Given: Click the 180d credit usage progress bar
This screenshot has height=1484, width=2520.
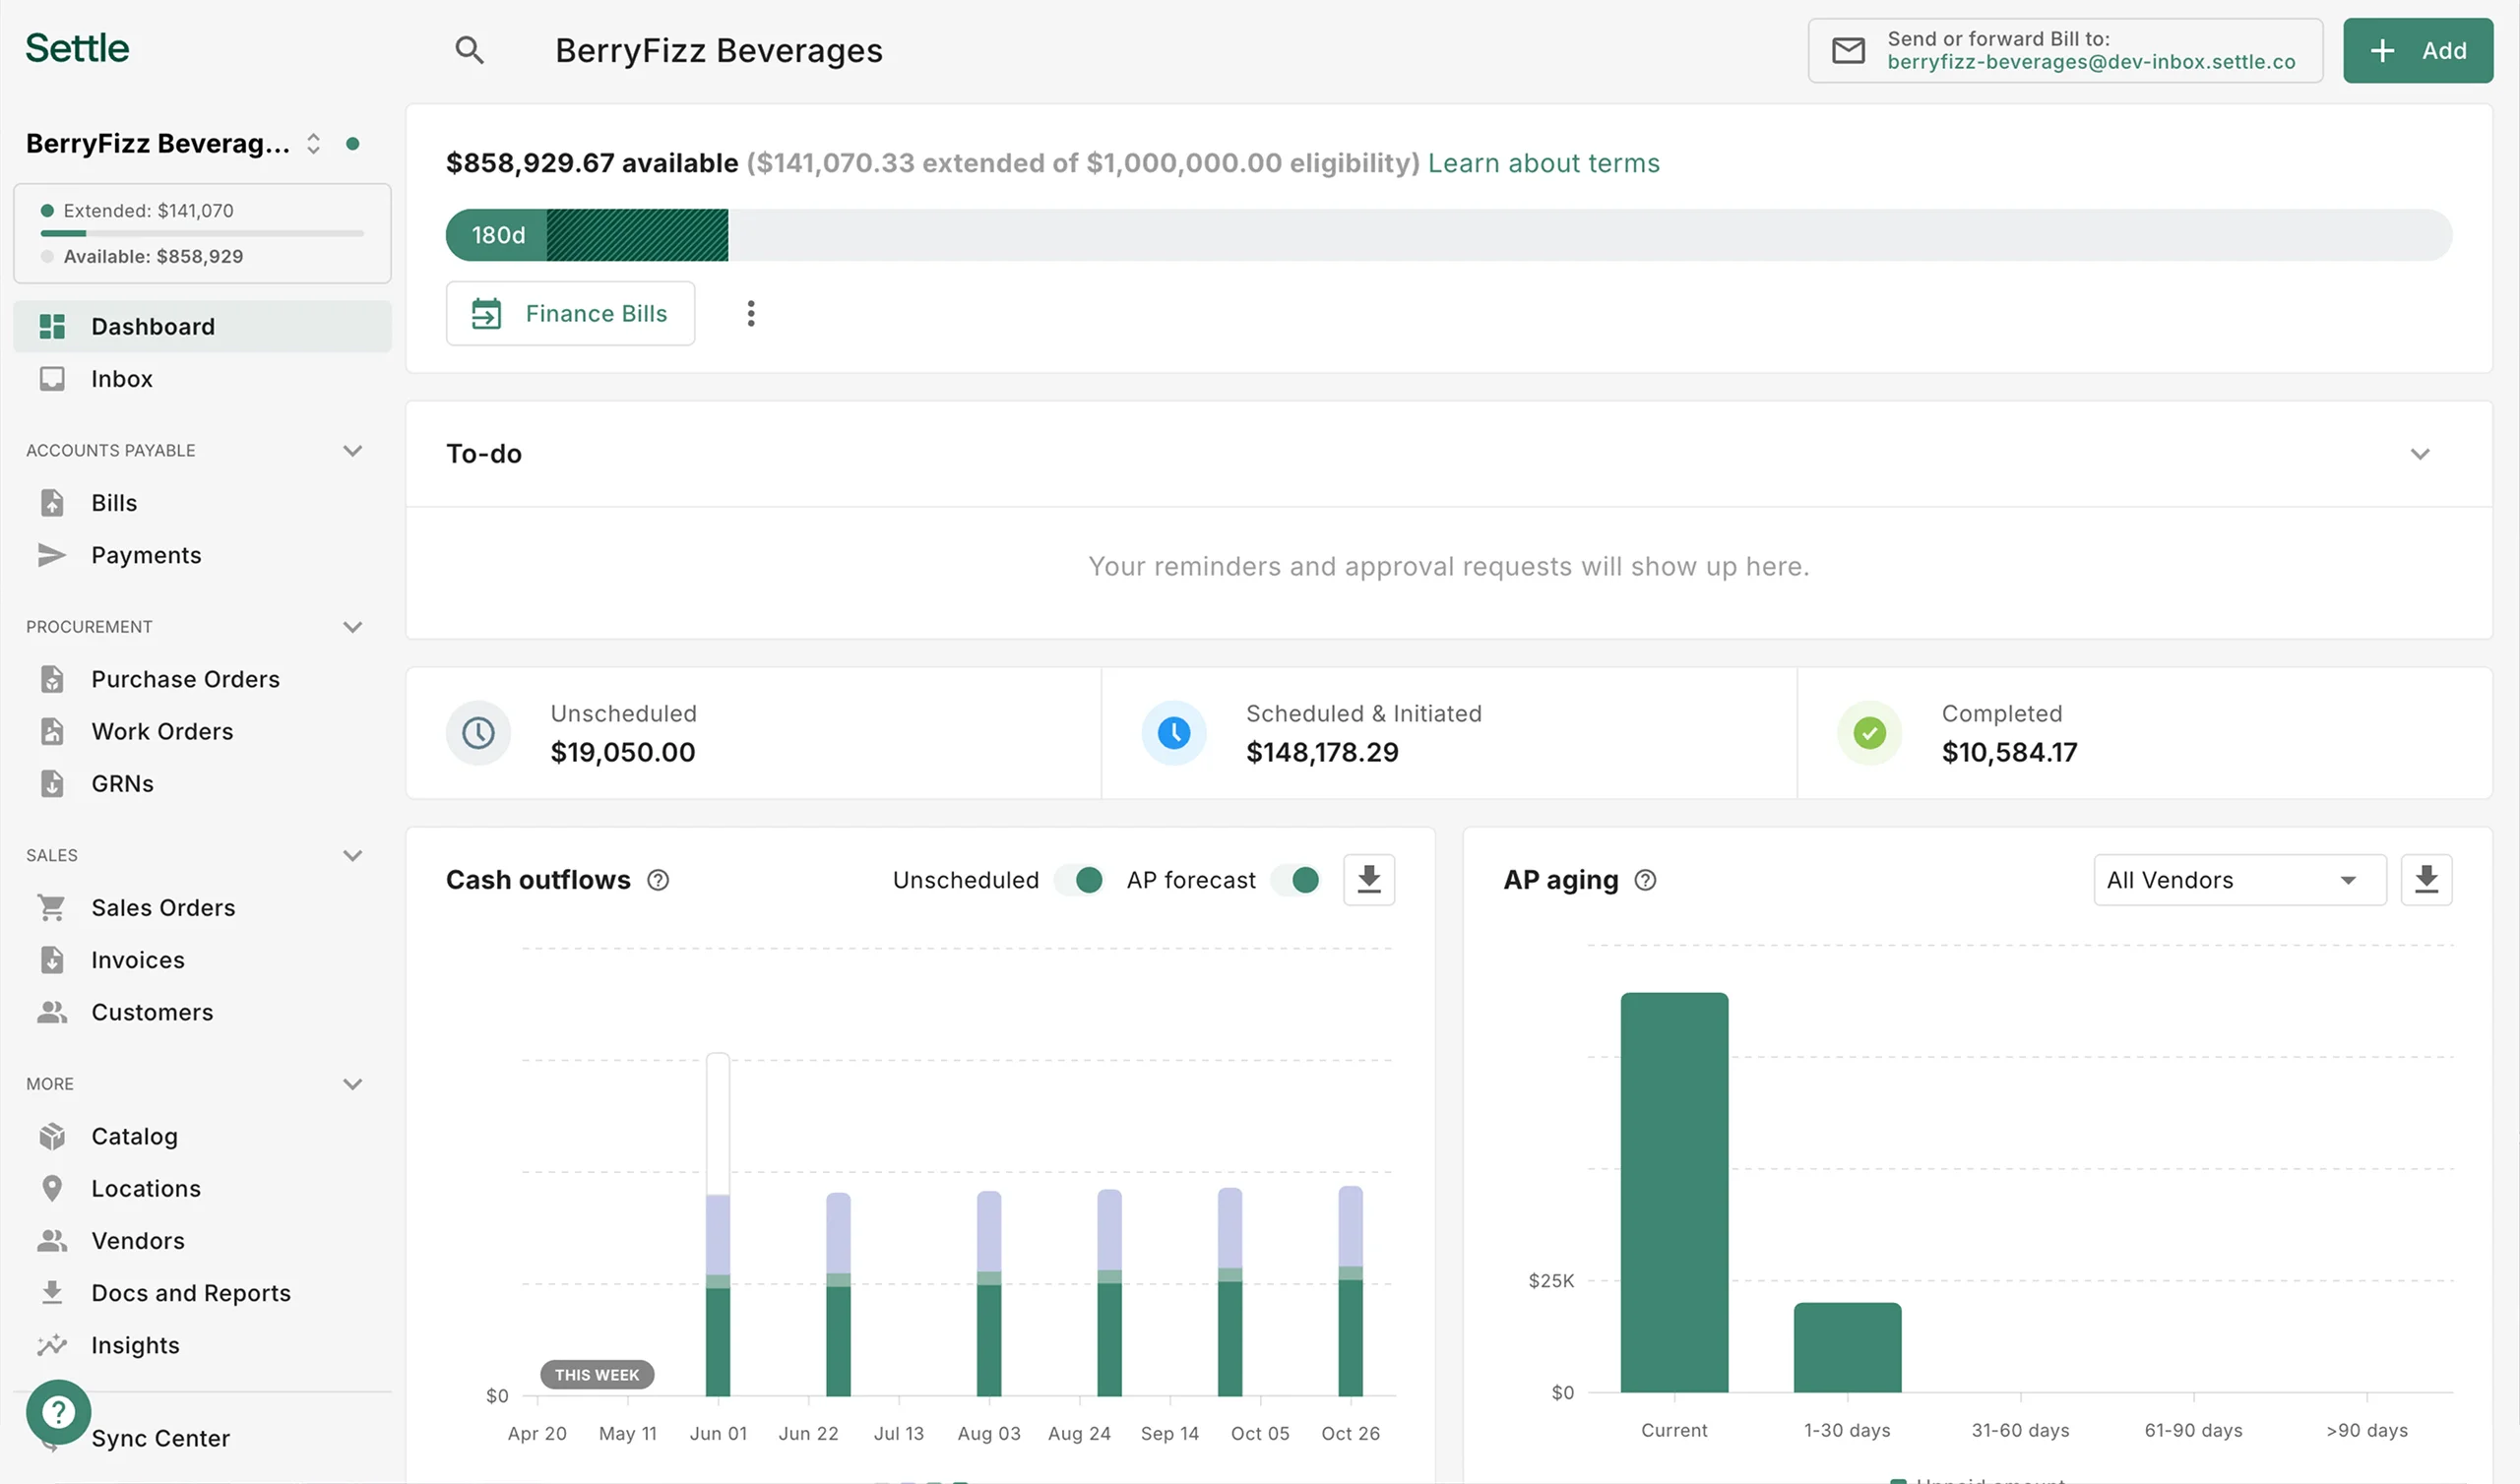Looking at the screenshot, I should [x=1448, y=235].
